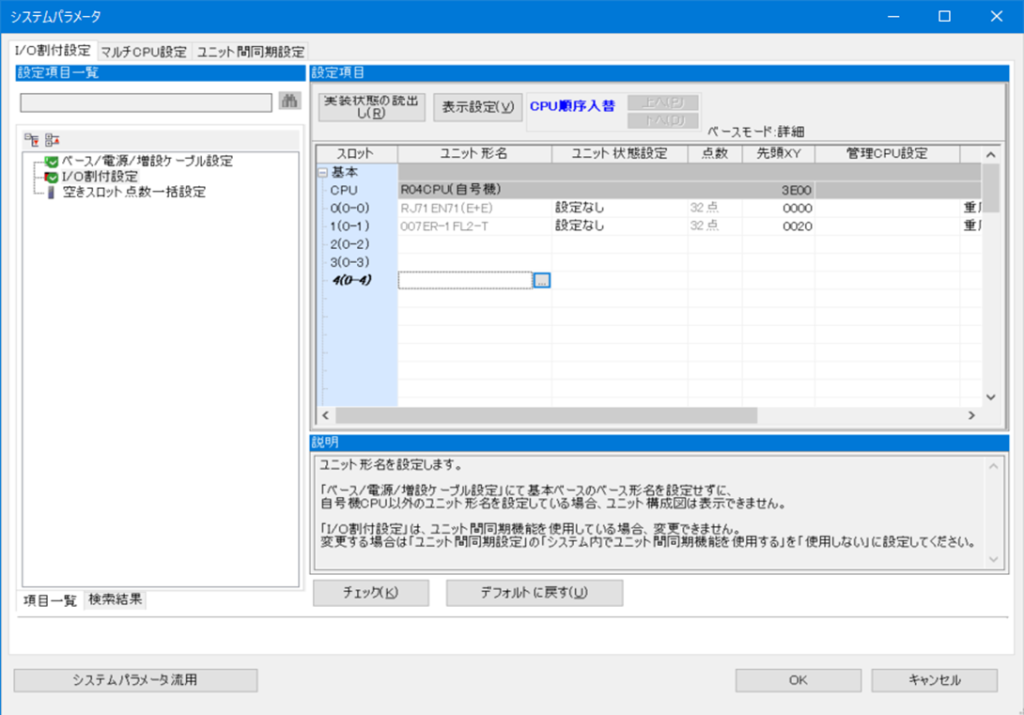Viewport: 1024px width, 715px height.
Task: Switch to マルチCPU設定 tab
Action: (144, 51)
